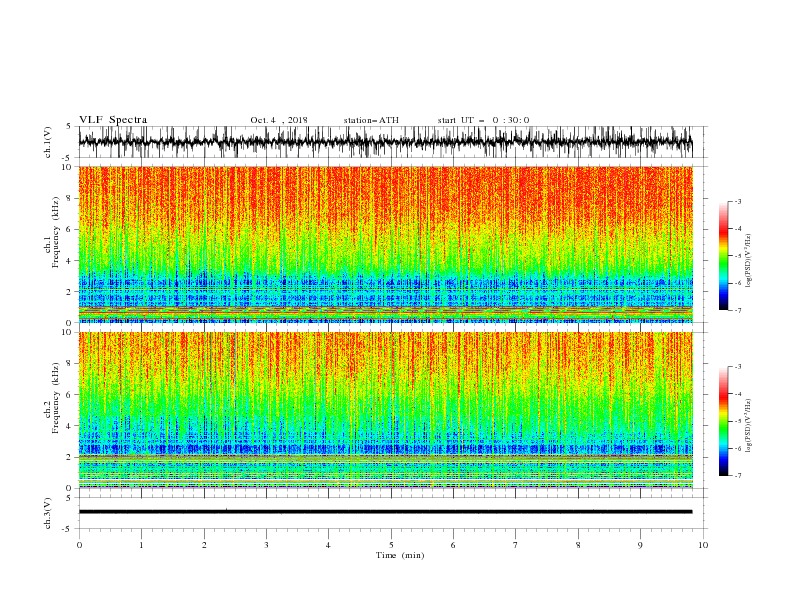
Task: Click time axis tick label "5"
Action: tap(391, 545)
